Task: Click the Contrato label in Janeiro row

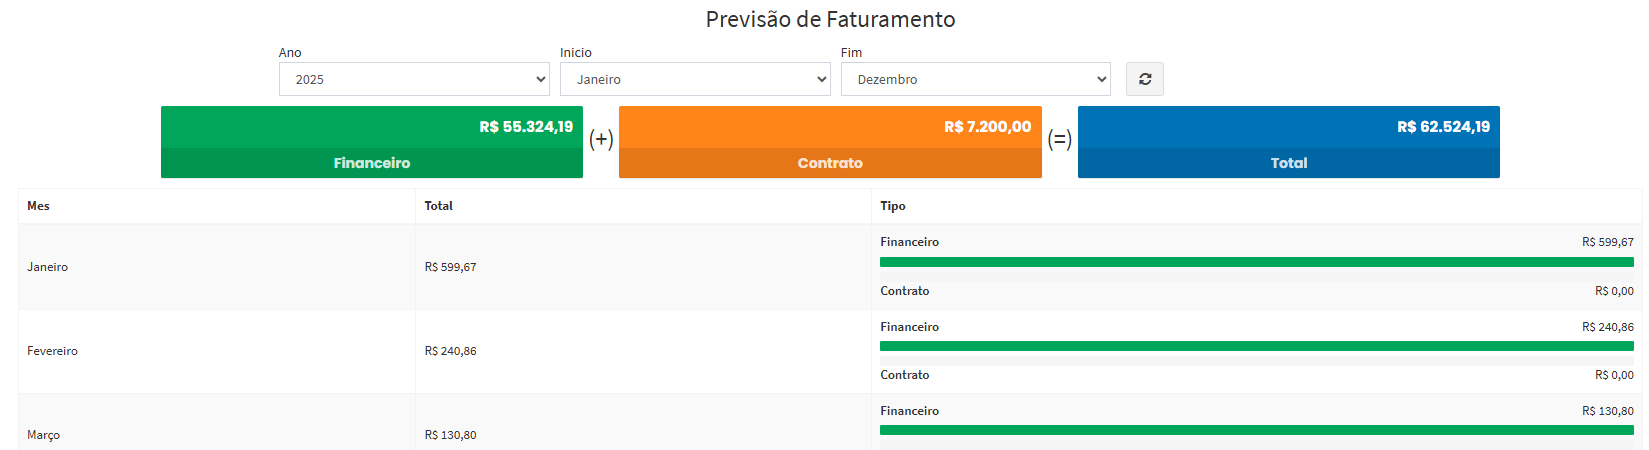Action: (x=905, y=291)
